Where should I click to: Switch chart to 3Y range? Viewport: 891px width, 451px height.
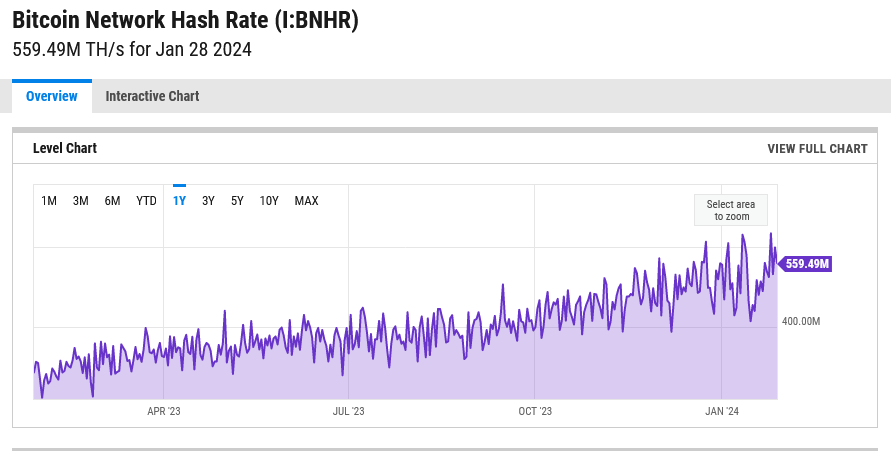(208, 201)
